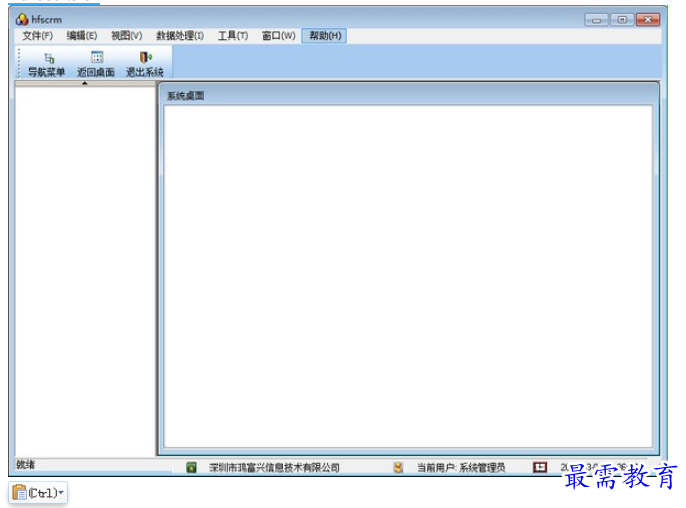
Task: Collapse the navigation panel with the up arrow
Action: [x=85, y=83]
